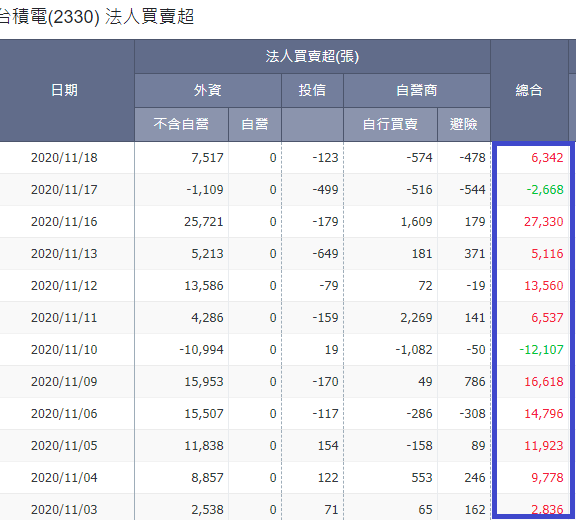
Task: Click dealer self-trading value -574
Action: pyautogui.click(x=420, y=158)
